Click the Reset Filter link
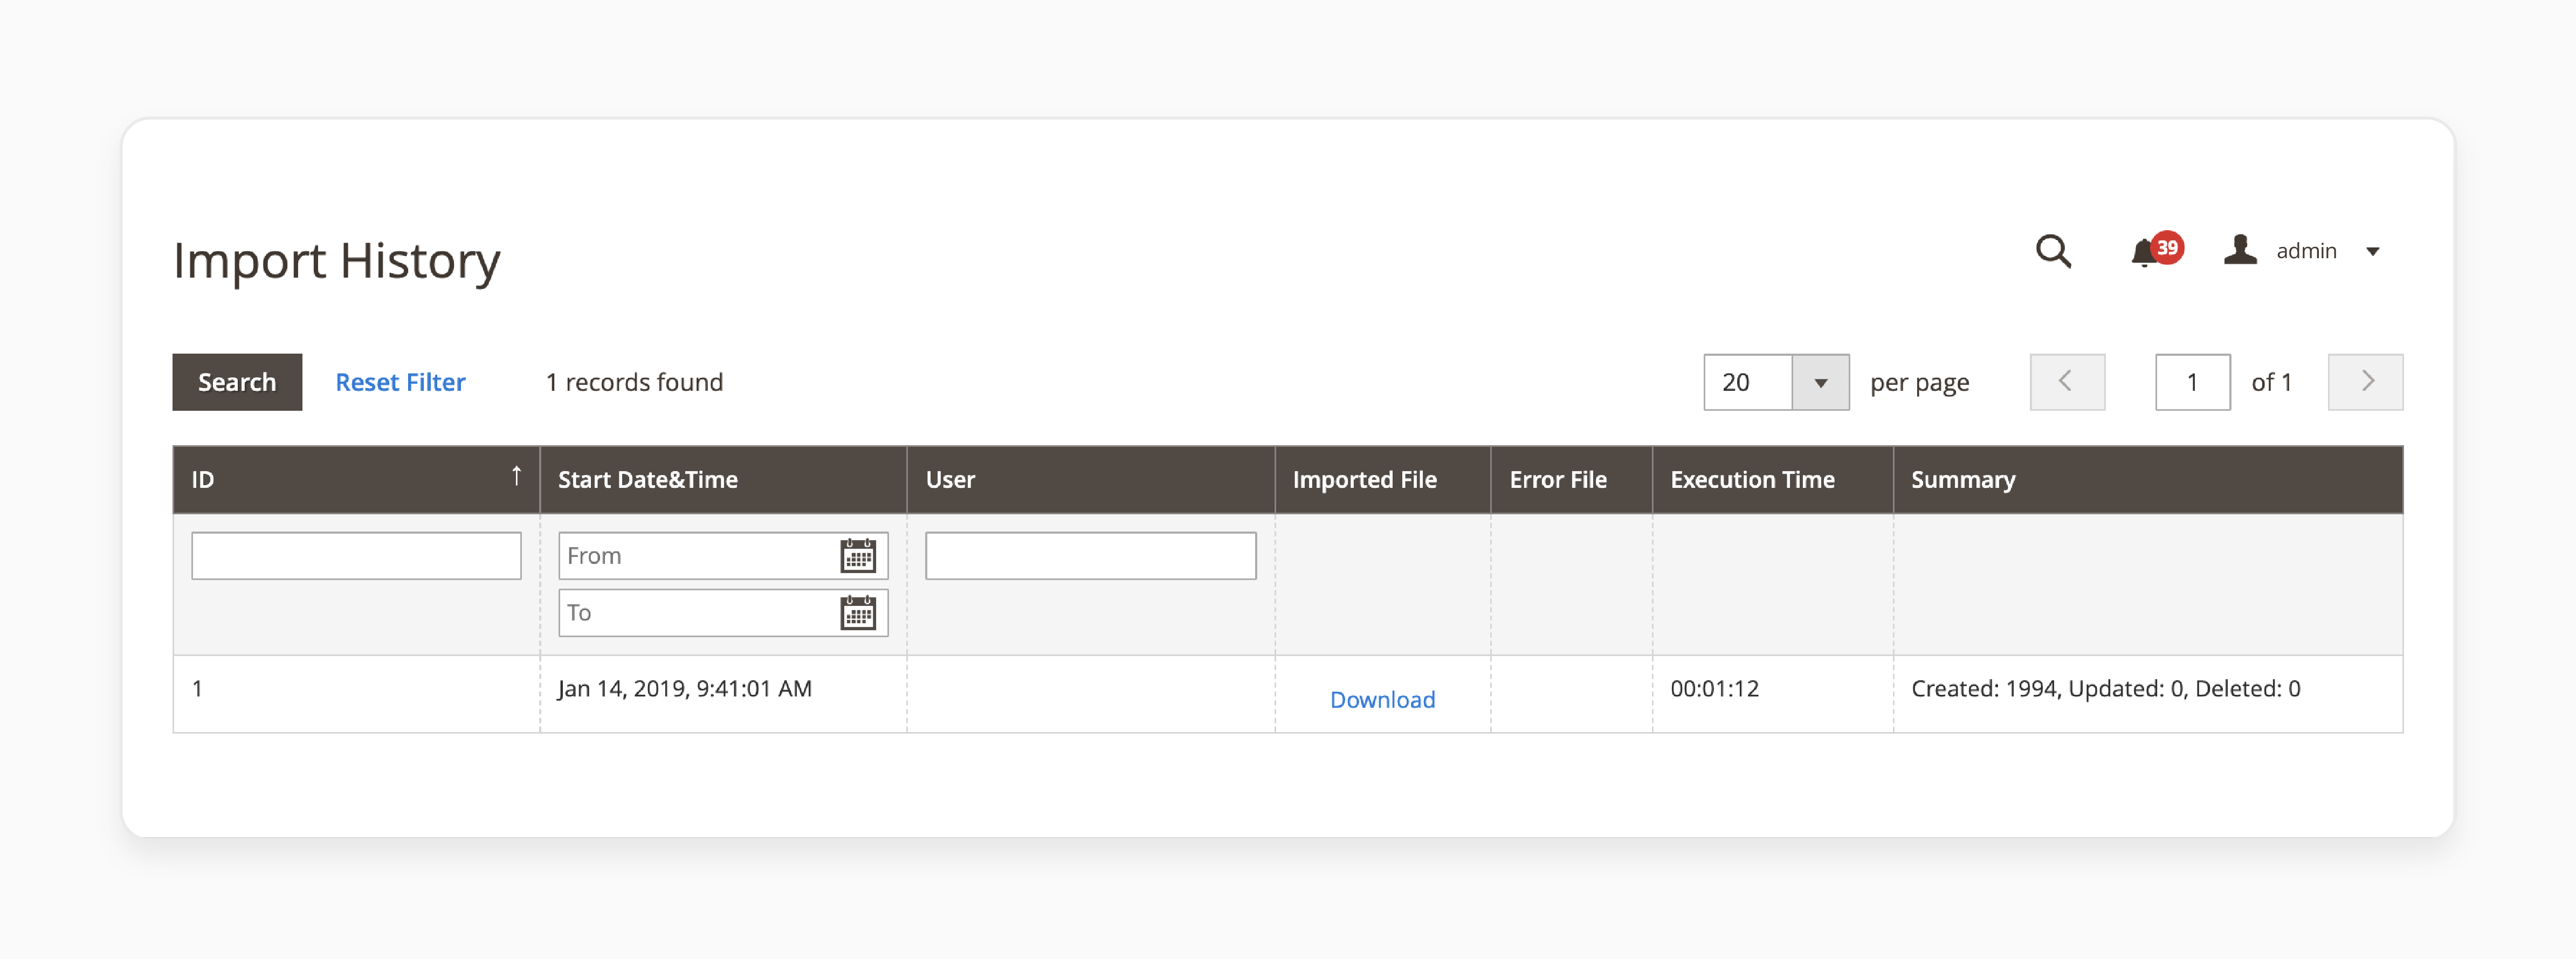Screen dimensions: 2576x959 [400, 382]
